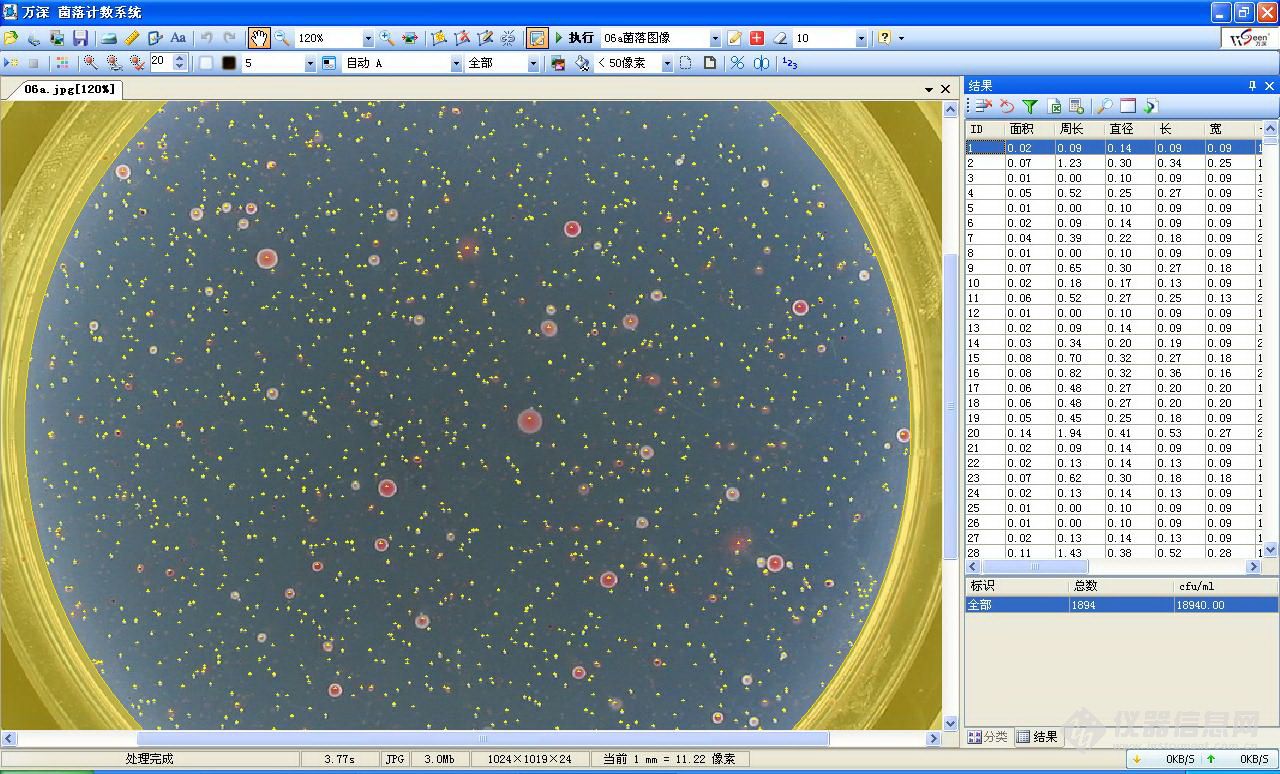
Task: Open the yellow question mark help icon
Action: pos(884,38)
